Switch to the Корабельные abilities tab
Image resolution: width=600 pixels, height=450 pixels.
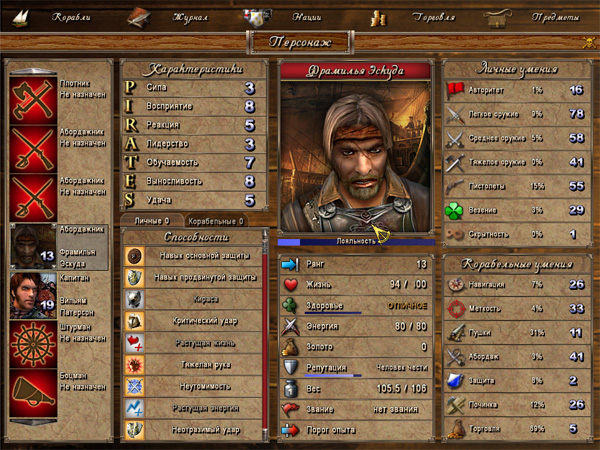pyautogui.click(x=216, y=221)
